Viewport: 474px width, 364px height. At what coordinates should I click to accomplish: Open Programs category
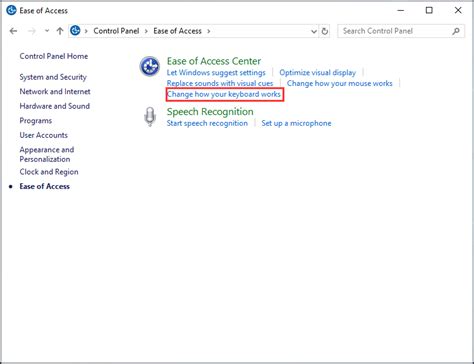36,121
